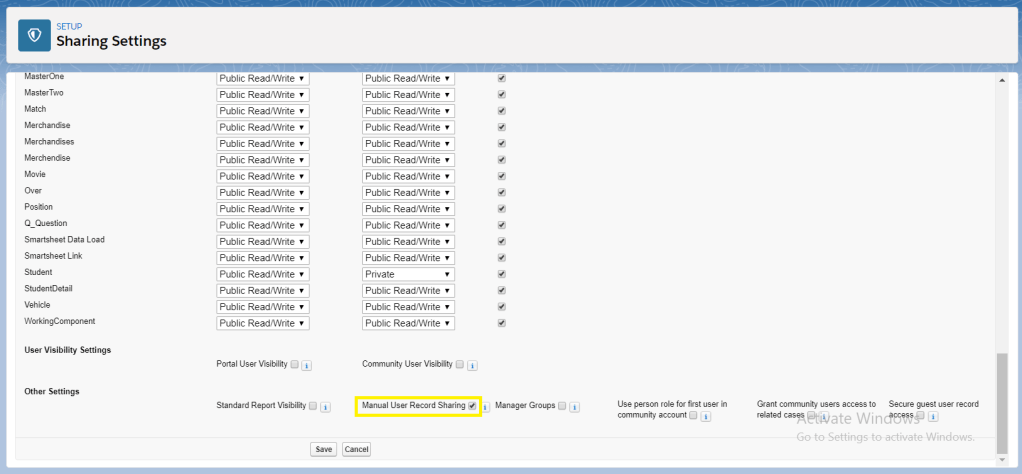Viewport: 1022px width, 474px height.
Task: Open Student row Private access dropdown
Action: [x=408, y=274]
